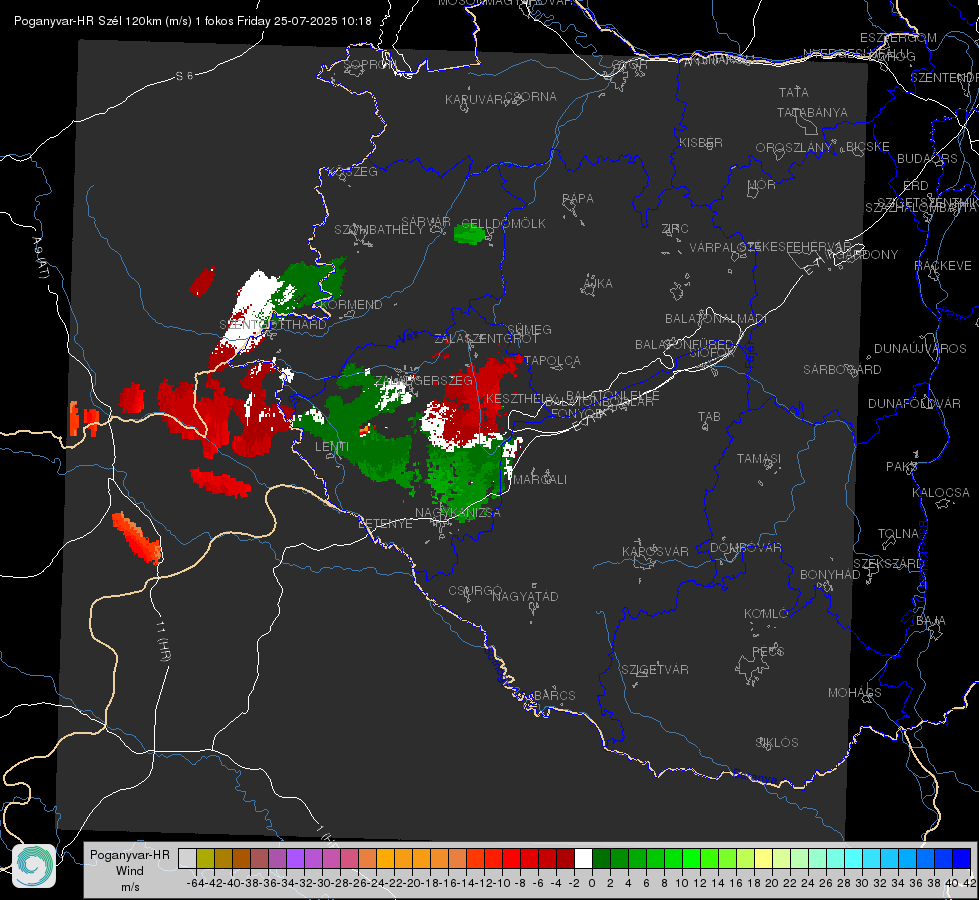Click the yellow swatch at 18 m/s
The image size is (979, 900).
(764, 858)
